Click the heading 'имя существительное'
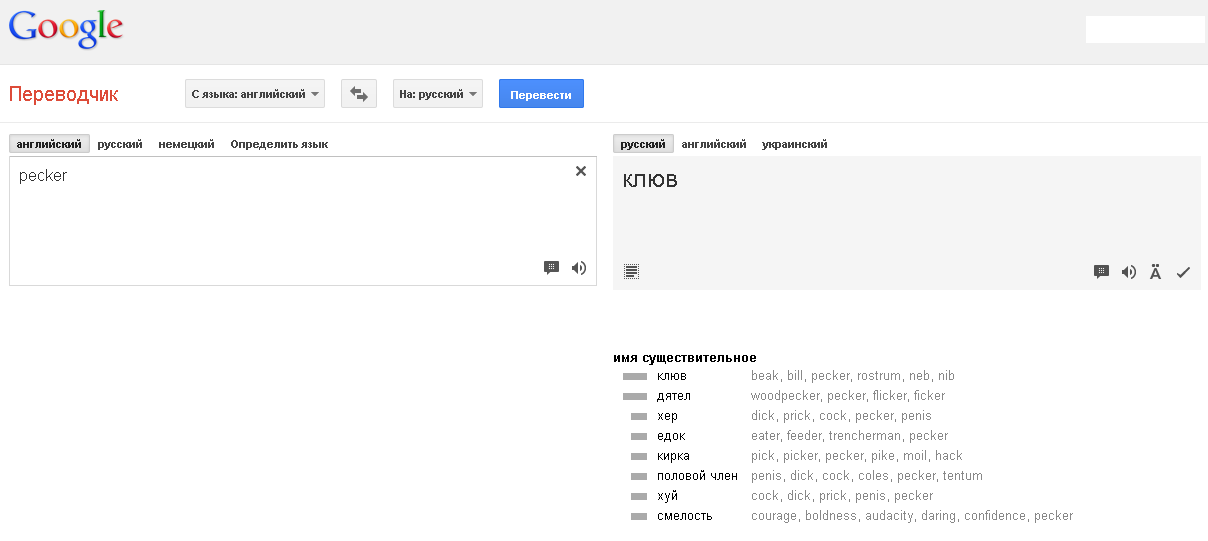The height and width of the screenshot is (541, 1208). click(685, 357)
